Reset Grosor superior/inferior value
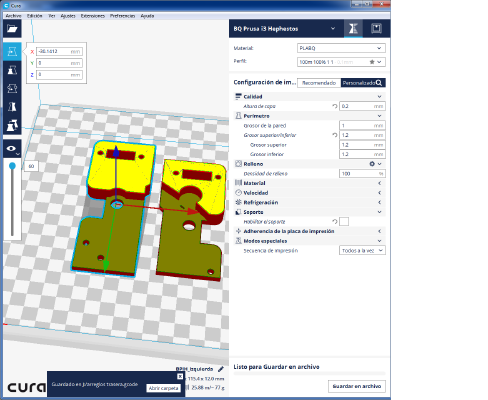The image size is (488, 400). (x=335, y=135)
